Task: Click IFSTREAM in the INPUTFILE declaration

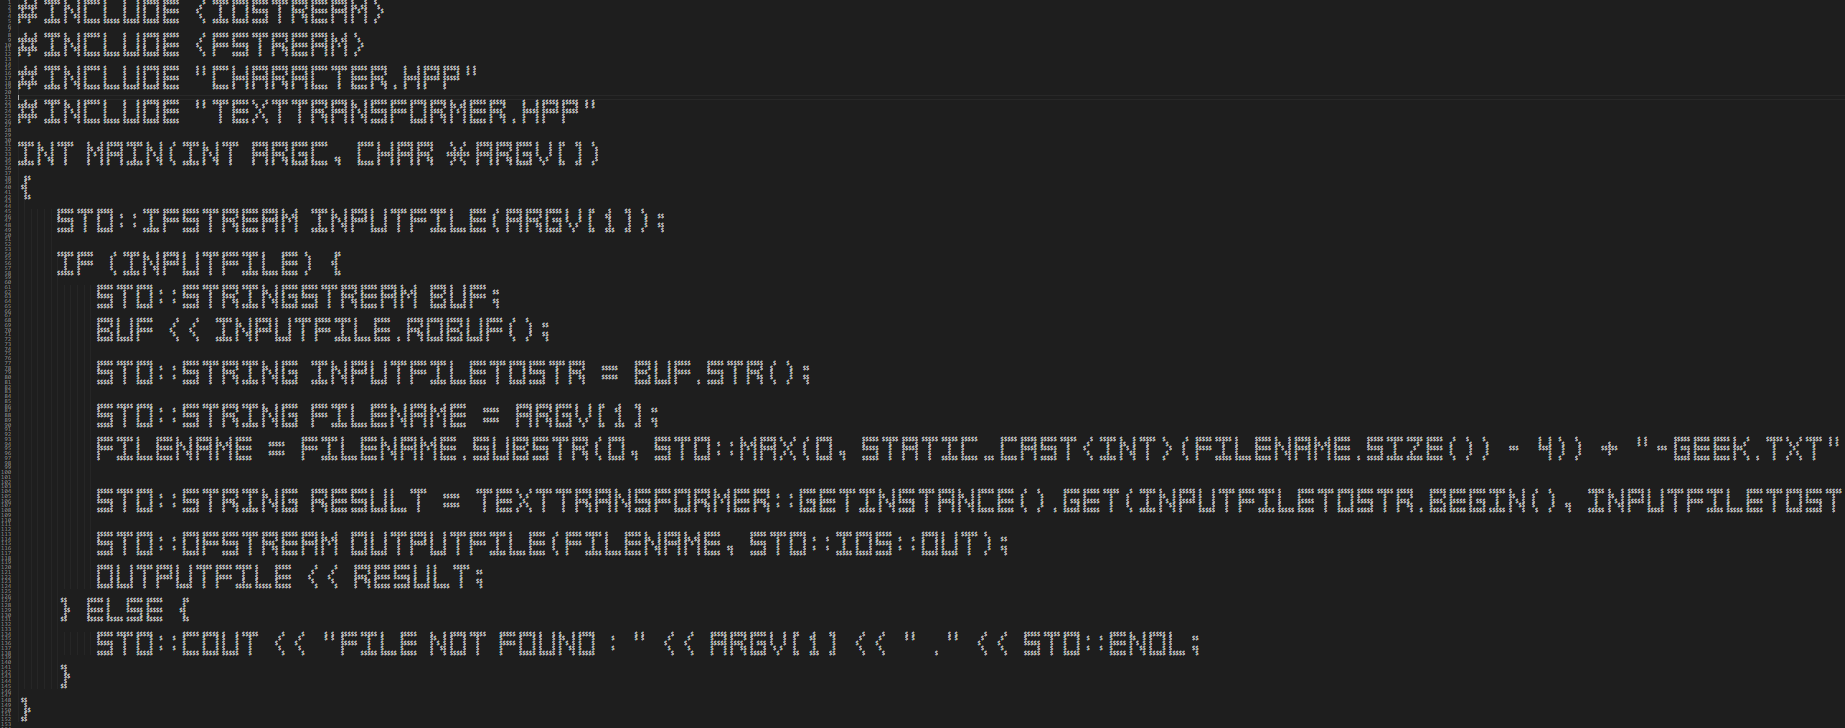Action: (x=220, y=221)
